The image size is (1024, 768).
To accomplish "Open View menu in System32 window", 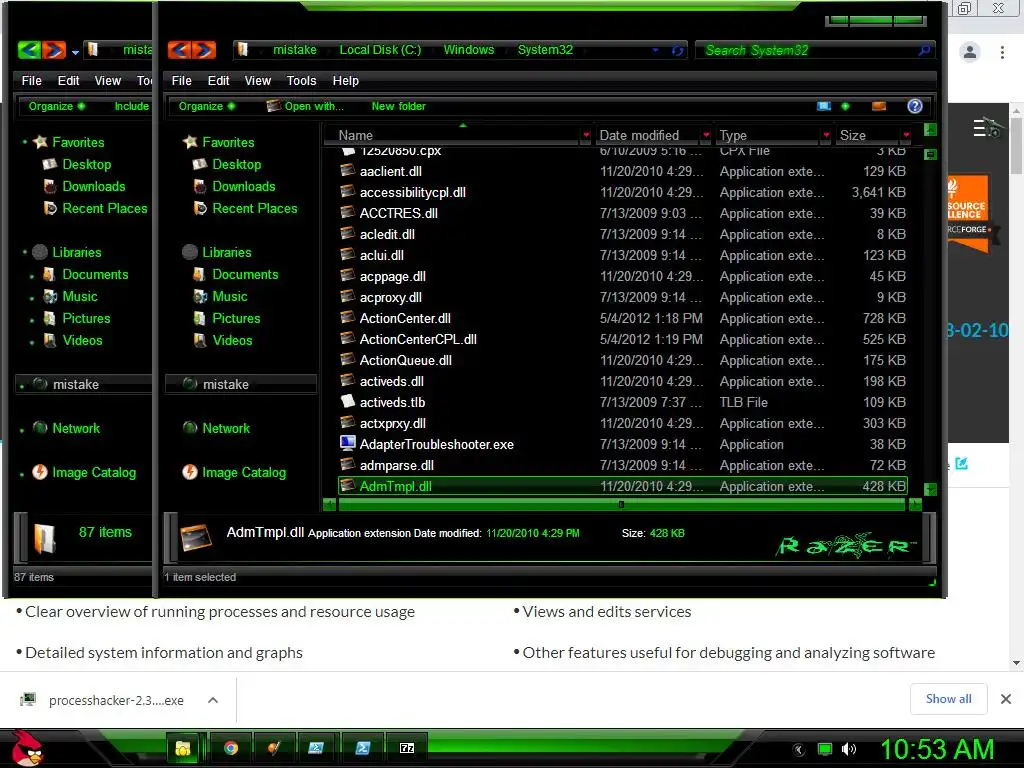I will (257, 80).
